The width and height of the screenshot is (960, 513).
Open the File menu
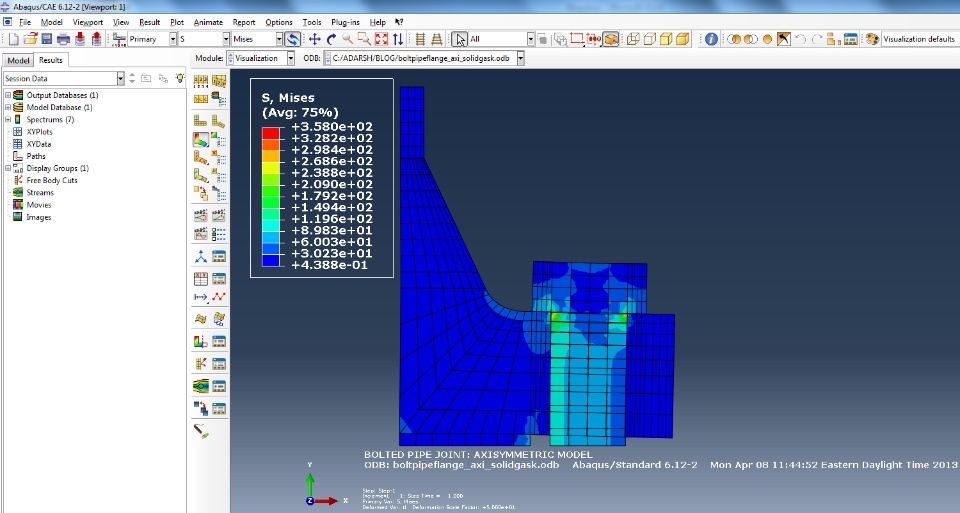[24, 22]
